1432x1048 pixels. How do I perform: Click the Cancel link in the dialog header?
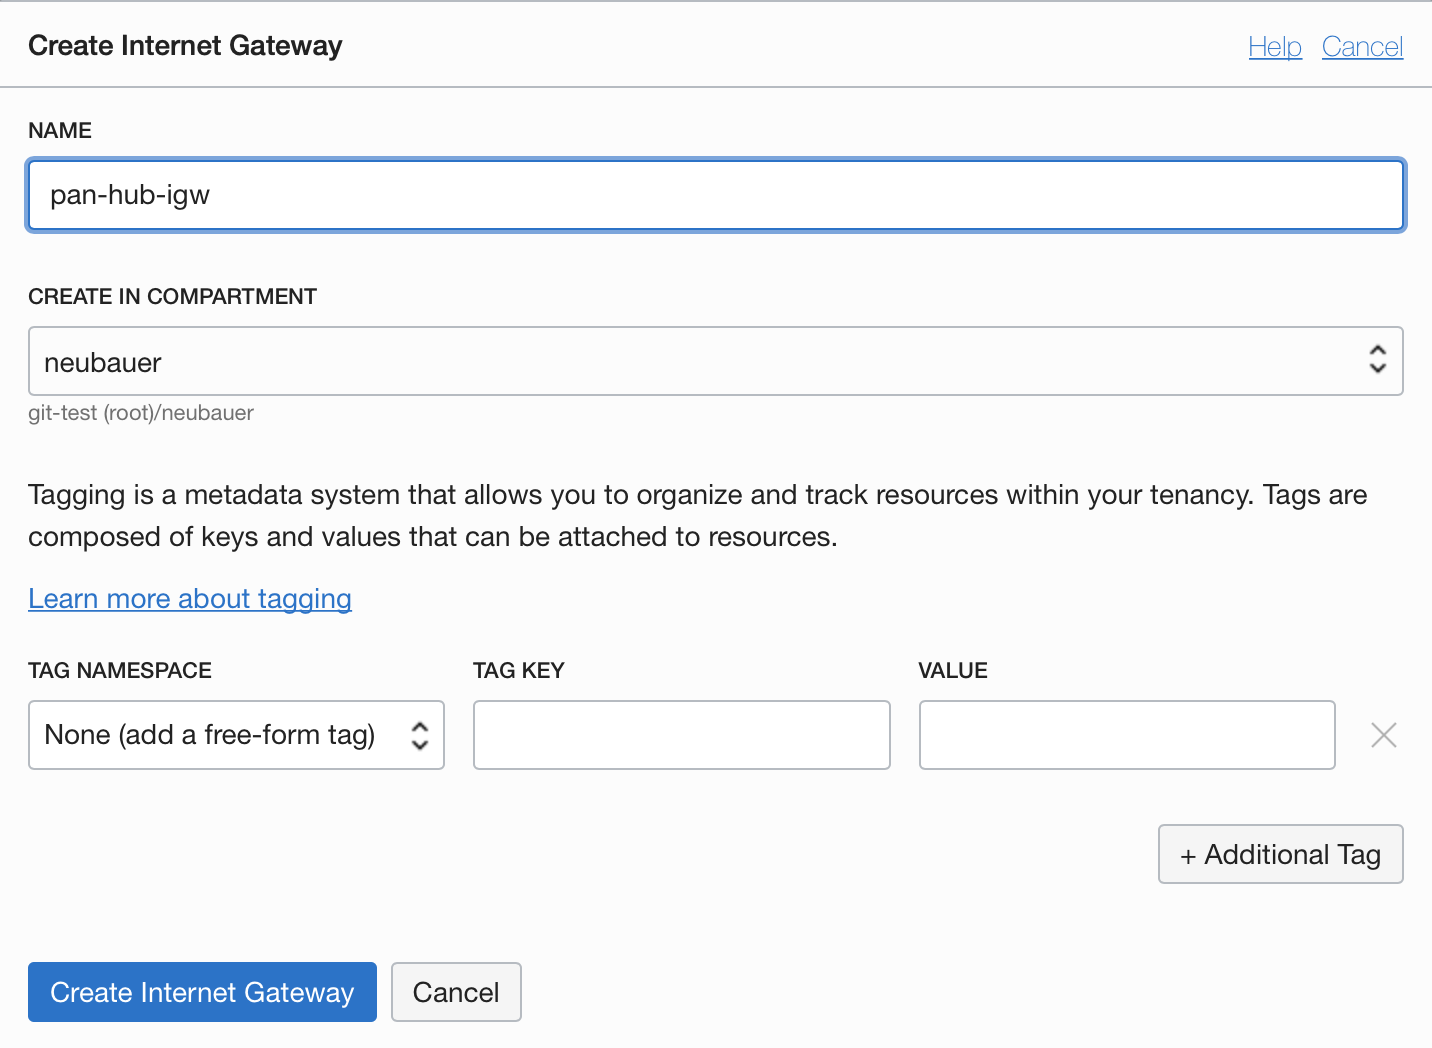click(1362, 47)
